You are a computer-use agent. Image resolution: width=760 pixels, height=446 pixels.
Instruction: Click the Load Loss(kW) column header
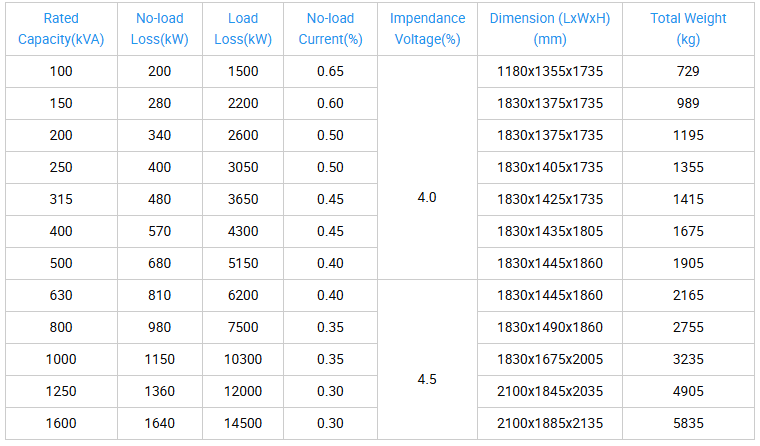click(x=243, y=29)
